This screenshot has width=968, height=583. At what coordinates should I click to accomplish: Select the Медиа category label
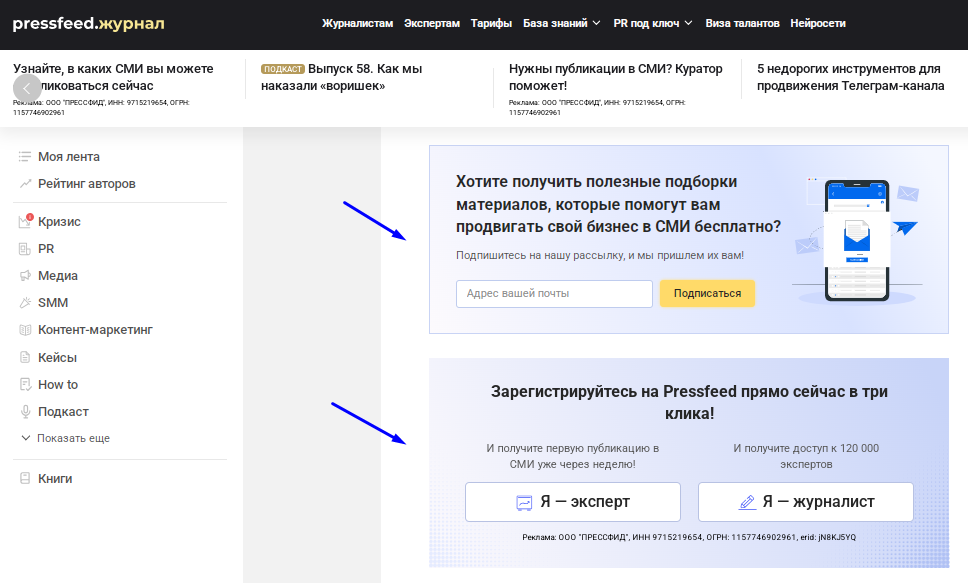coord(58,276)
